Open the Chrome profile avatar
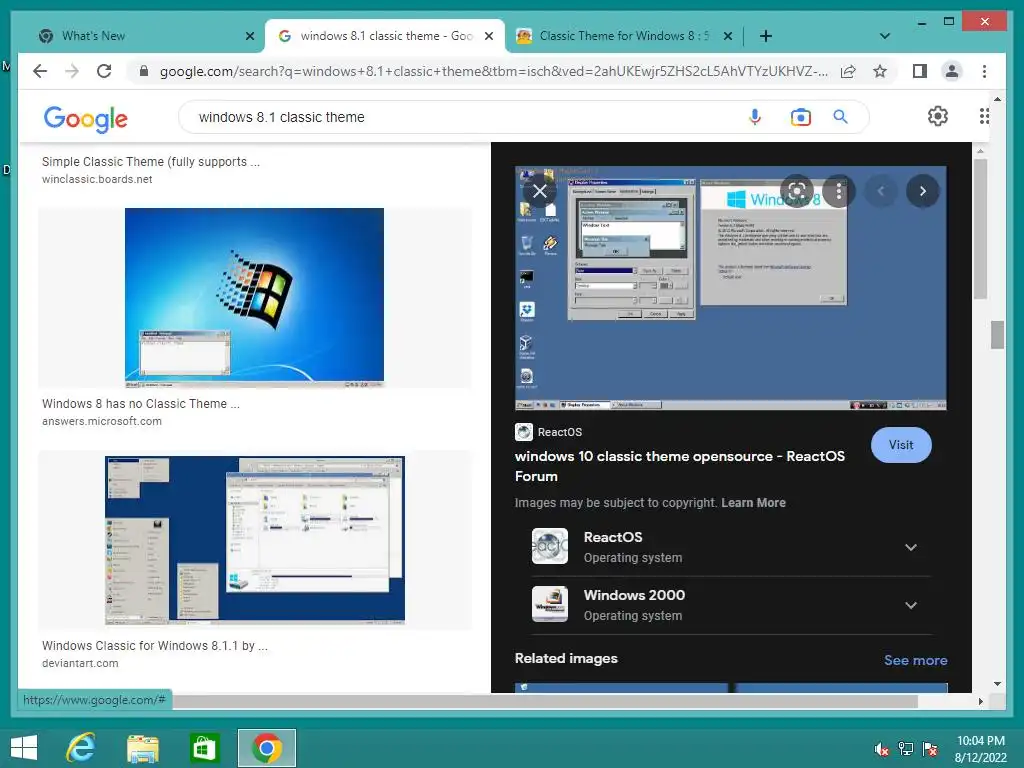Image resolution: width=1024 pixels, height=768 pixels. point(952,71)
